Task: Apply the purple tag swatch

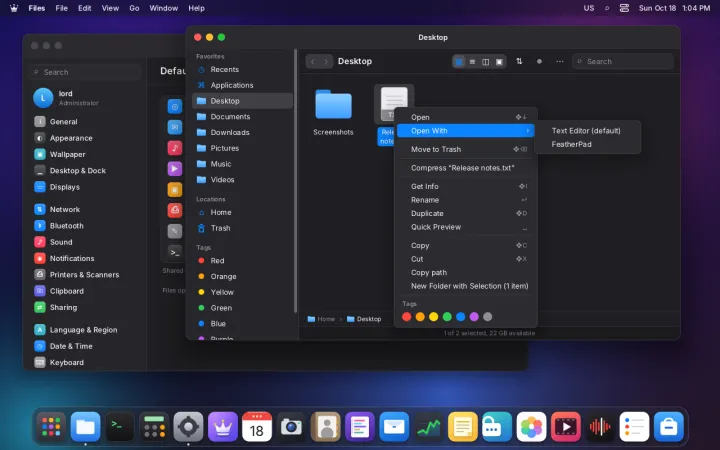Action: 474,316
